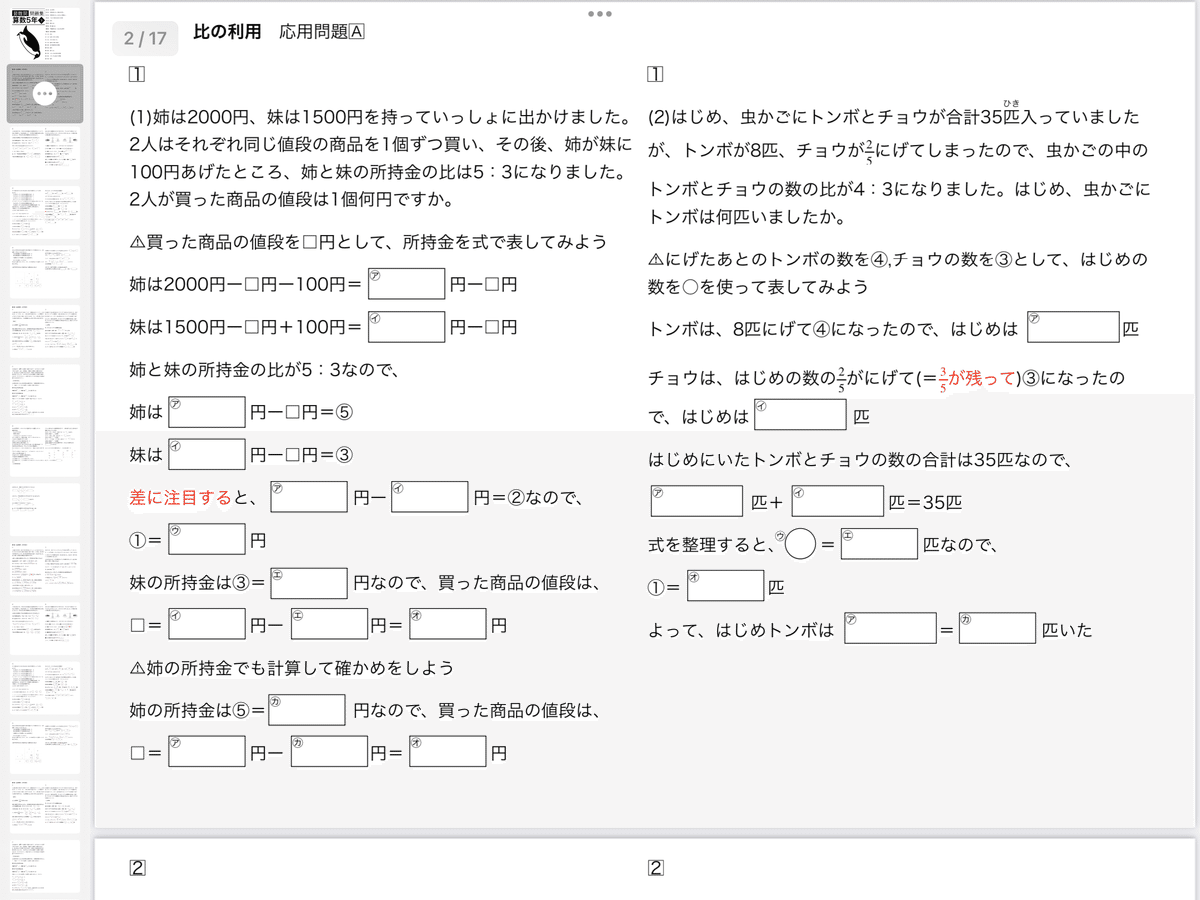The height and width of the screenshot is (900, 1200).
Task: Click box カ in bottom □＝ア円ーカ円 line
Action: click(329, 751)
